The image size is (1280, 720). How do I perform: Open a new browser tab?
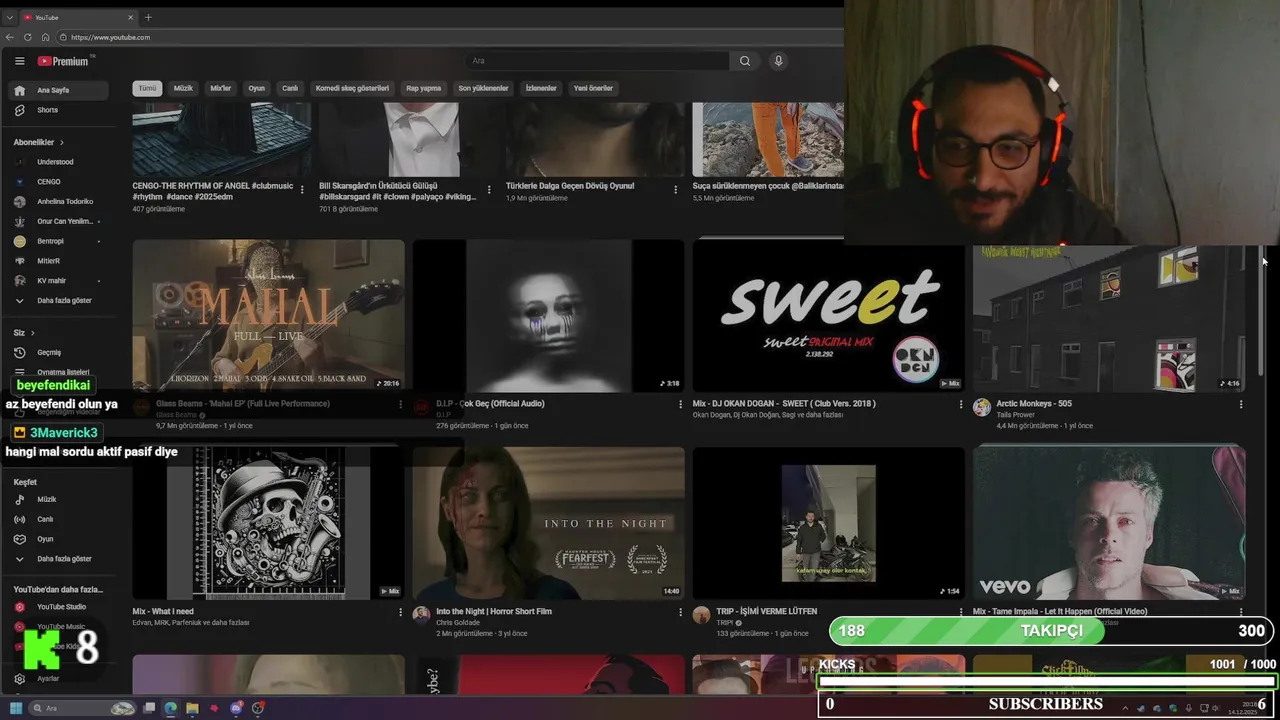click(x=148, y=17)
